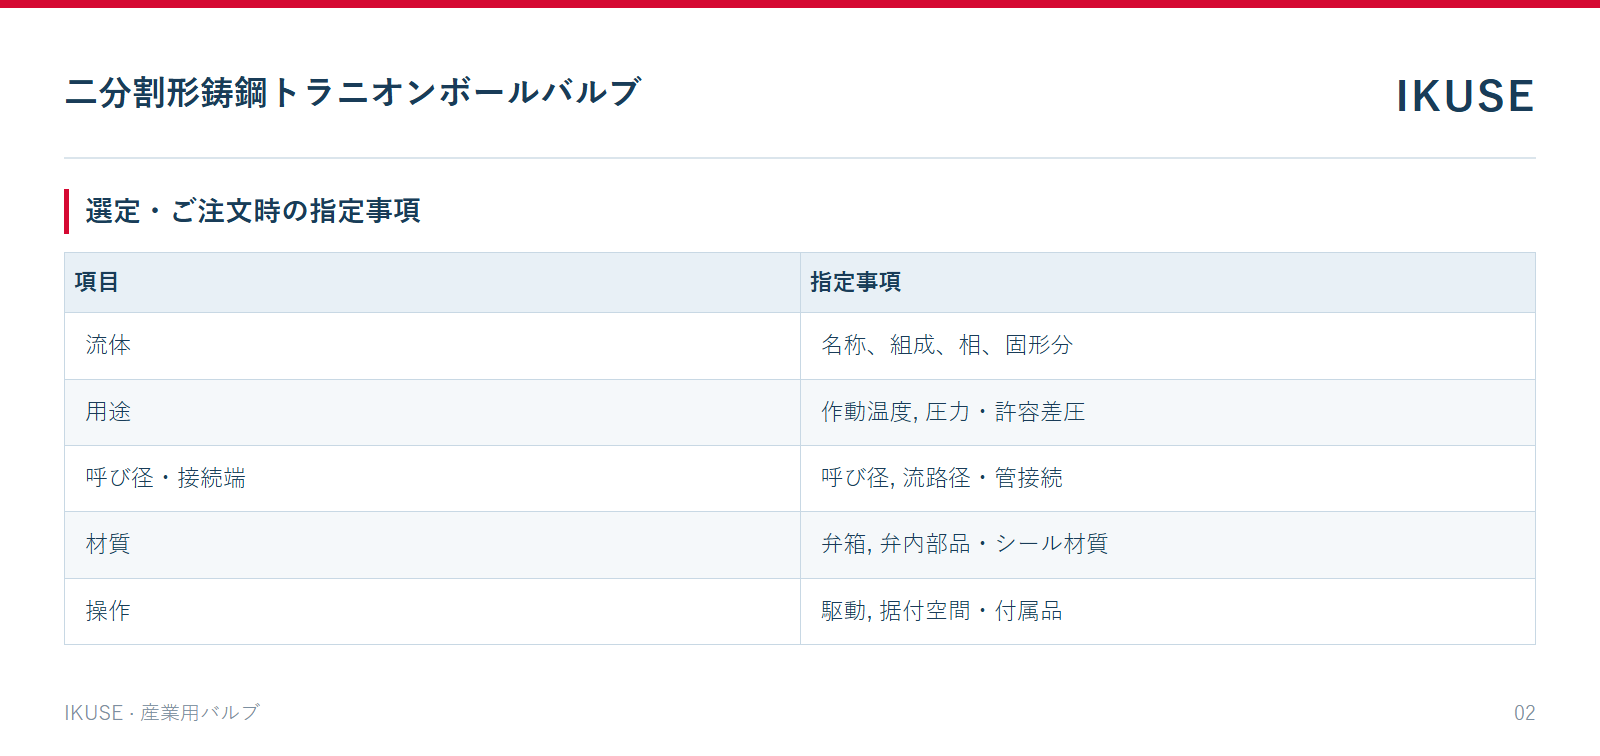Select the 弁箱, 弁内部品・シール材質 cell
Image resolution: width=1600 pixels, height=756 pixels.
coord(1168,545)
